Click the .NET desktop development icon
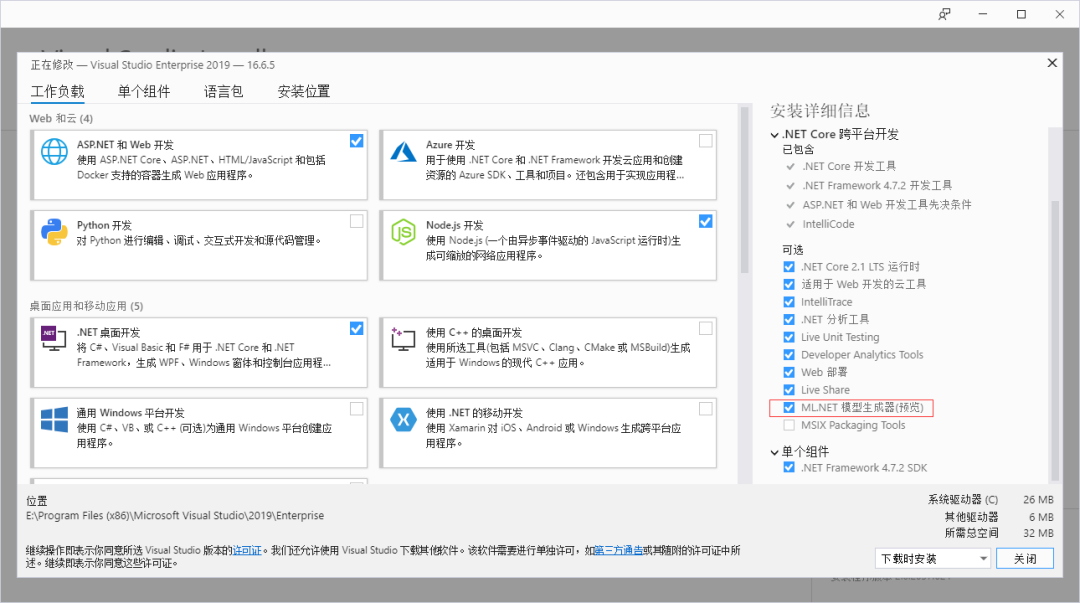This screenshot has height=603, width=1080. tap(54, 338)
